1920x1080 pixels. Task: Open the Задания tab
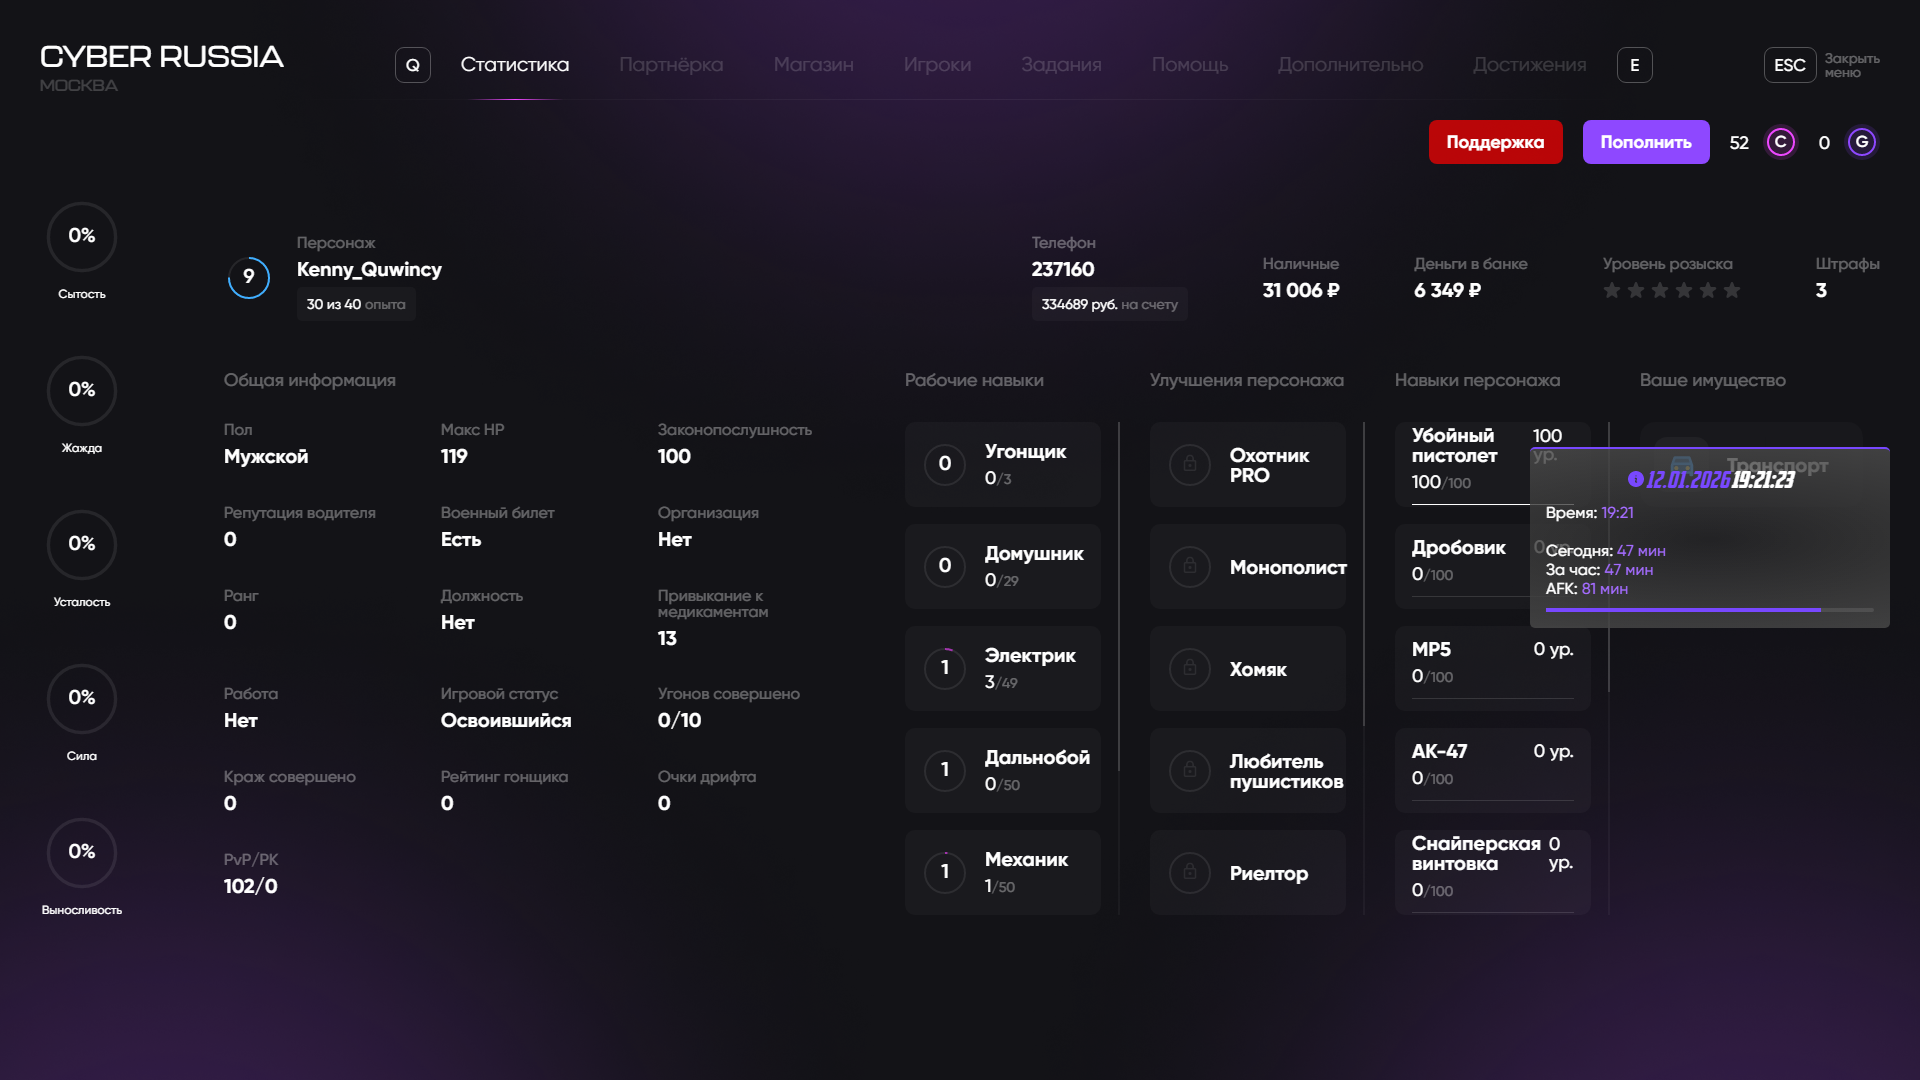click(1061, 65)
